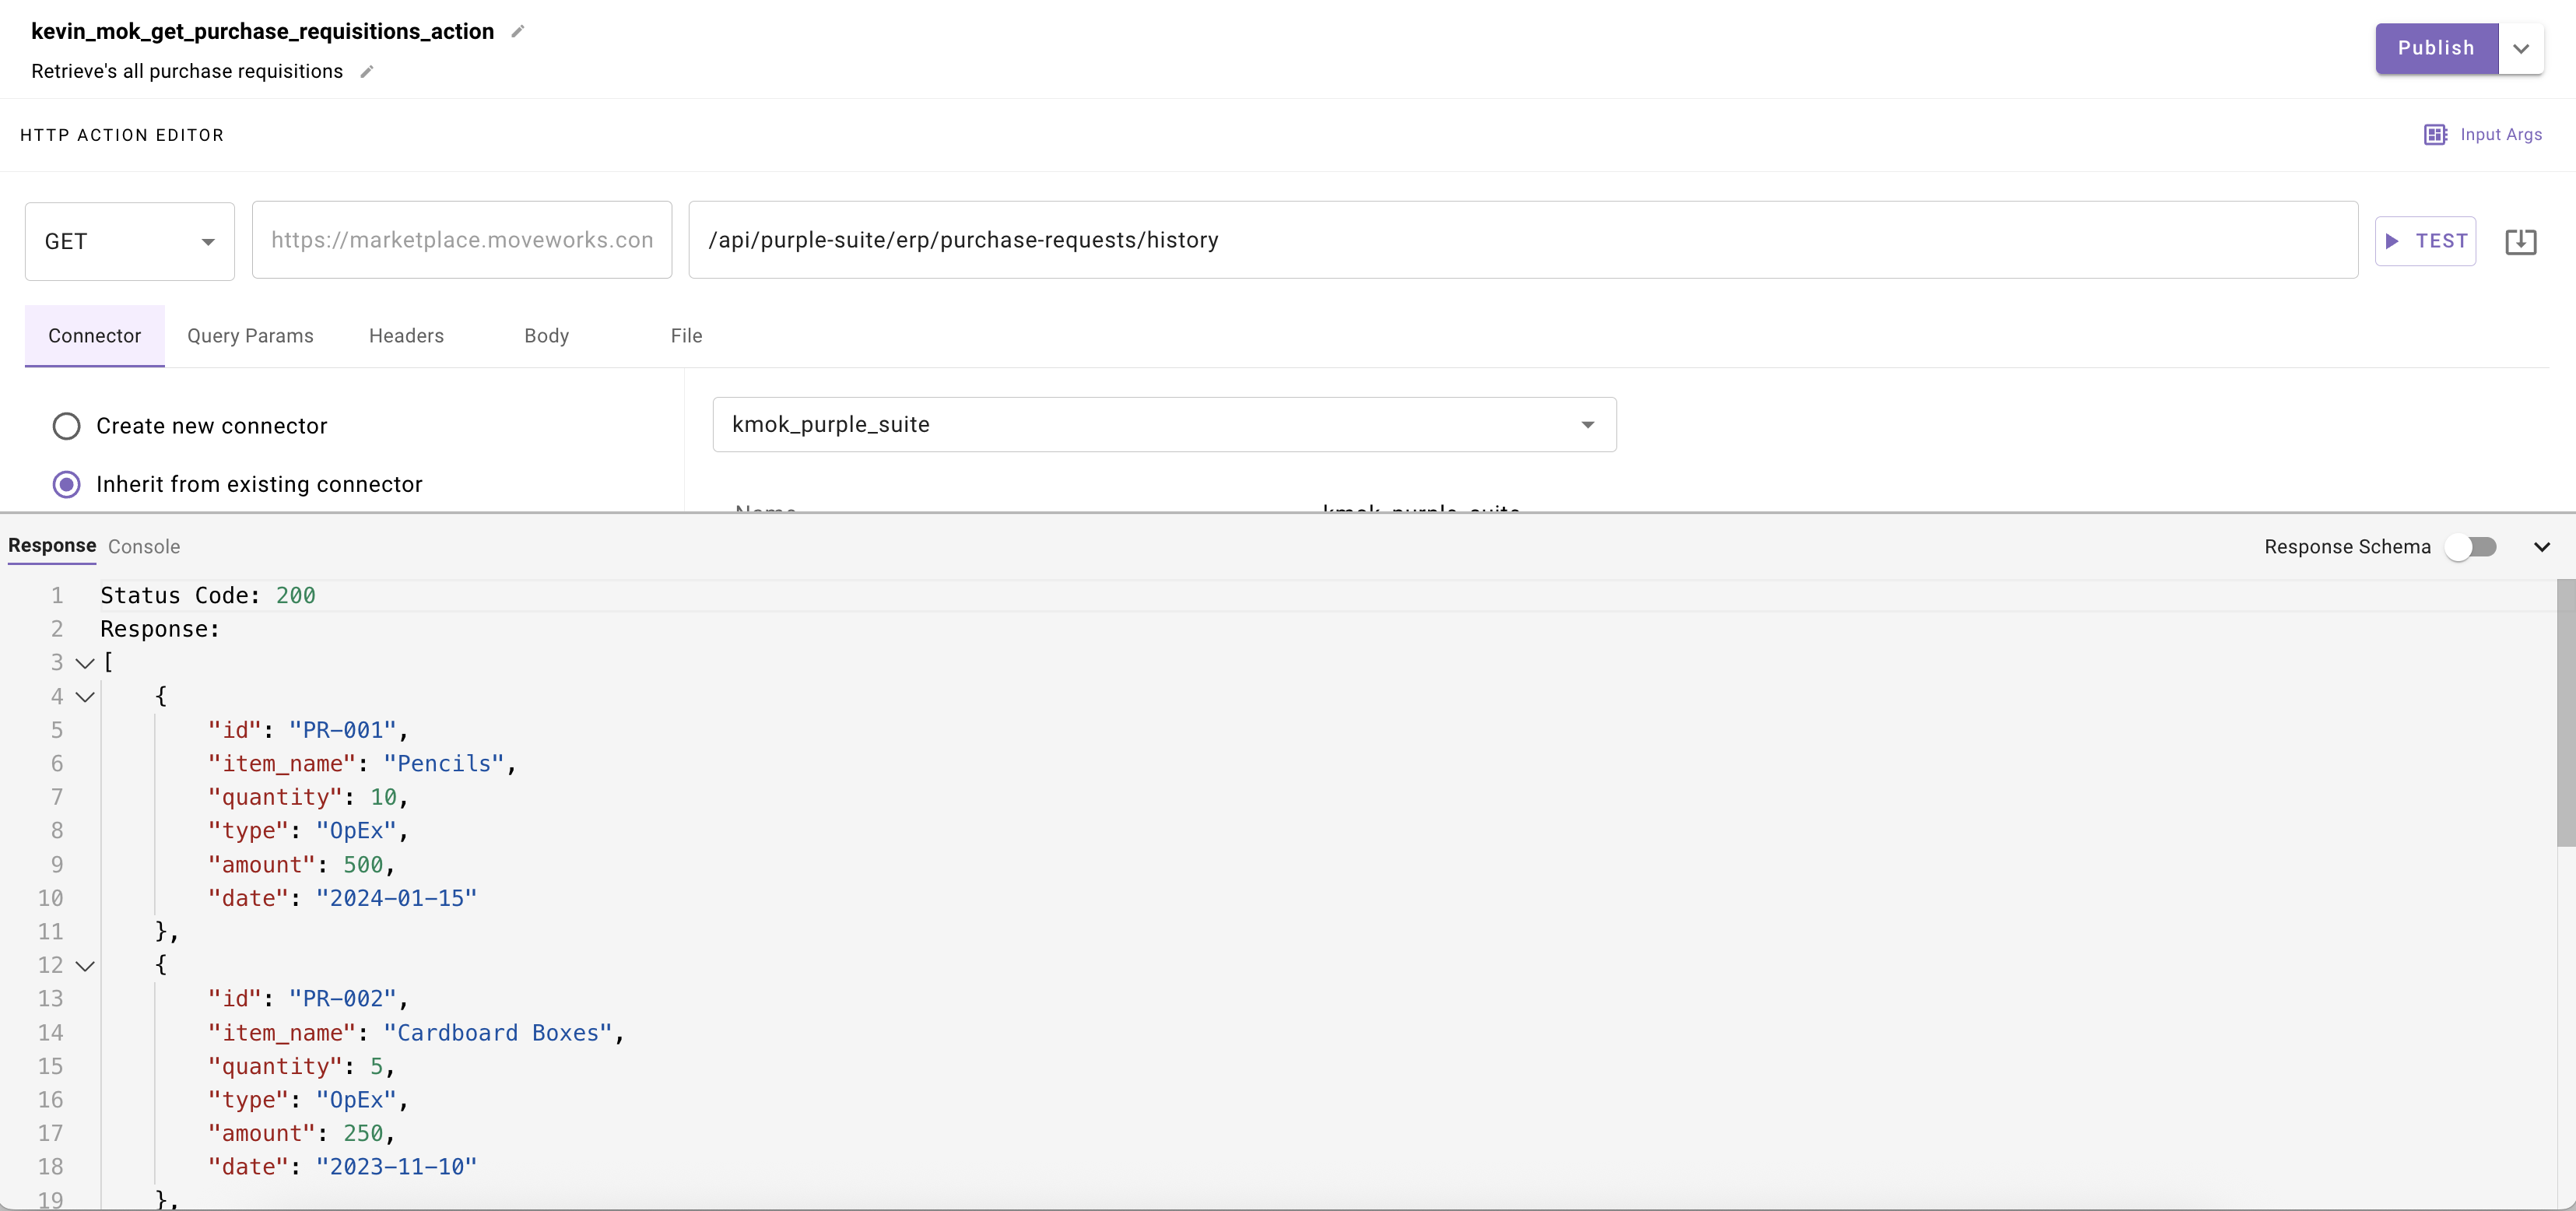This screenshot has width=2576, height=1211.
Task: Click the Input Args grid icon
Action: [x=2435, y=135]
